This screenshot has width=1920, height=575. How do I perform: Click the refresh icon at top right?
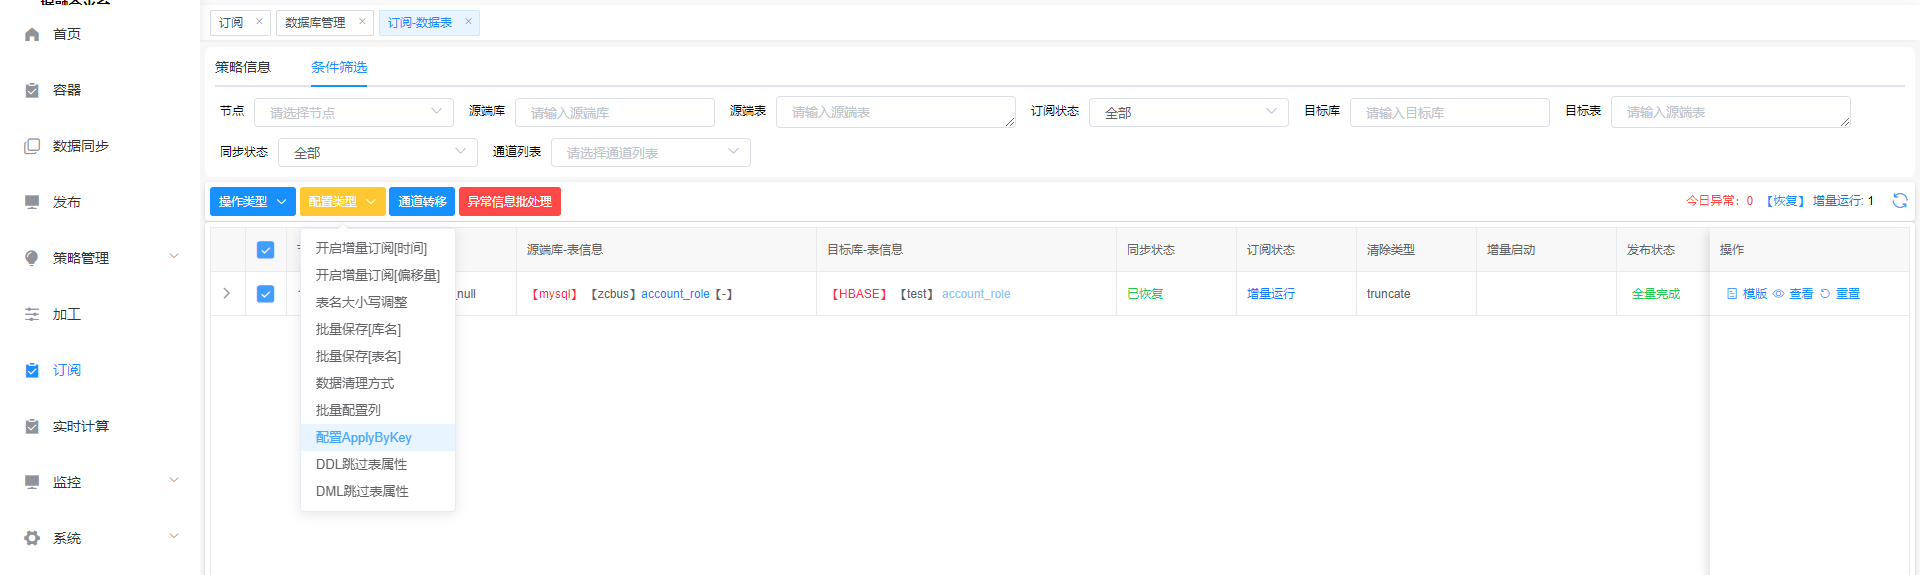coord(1899,201)
